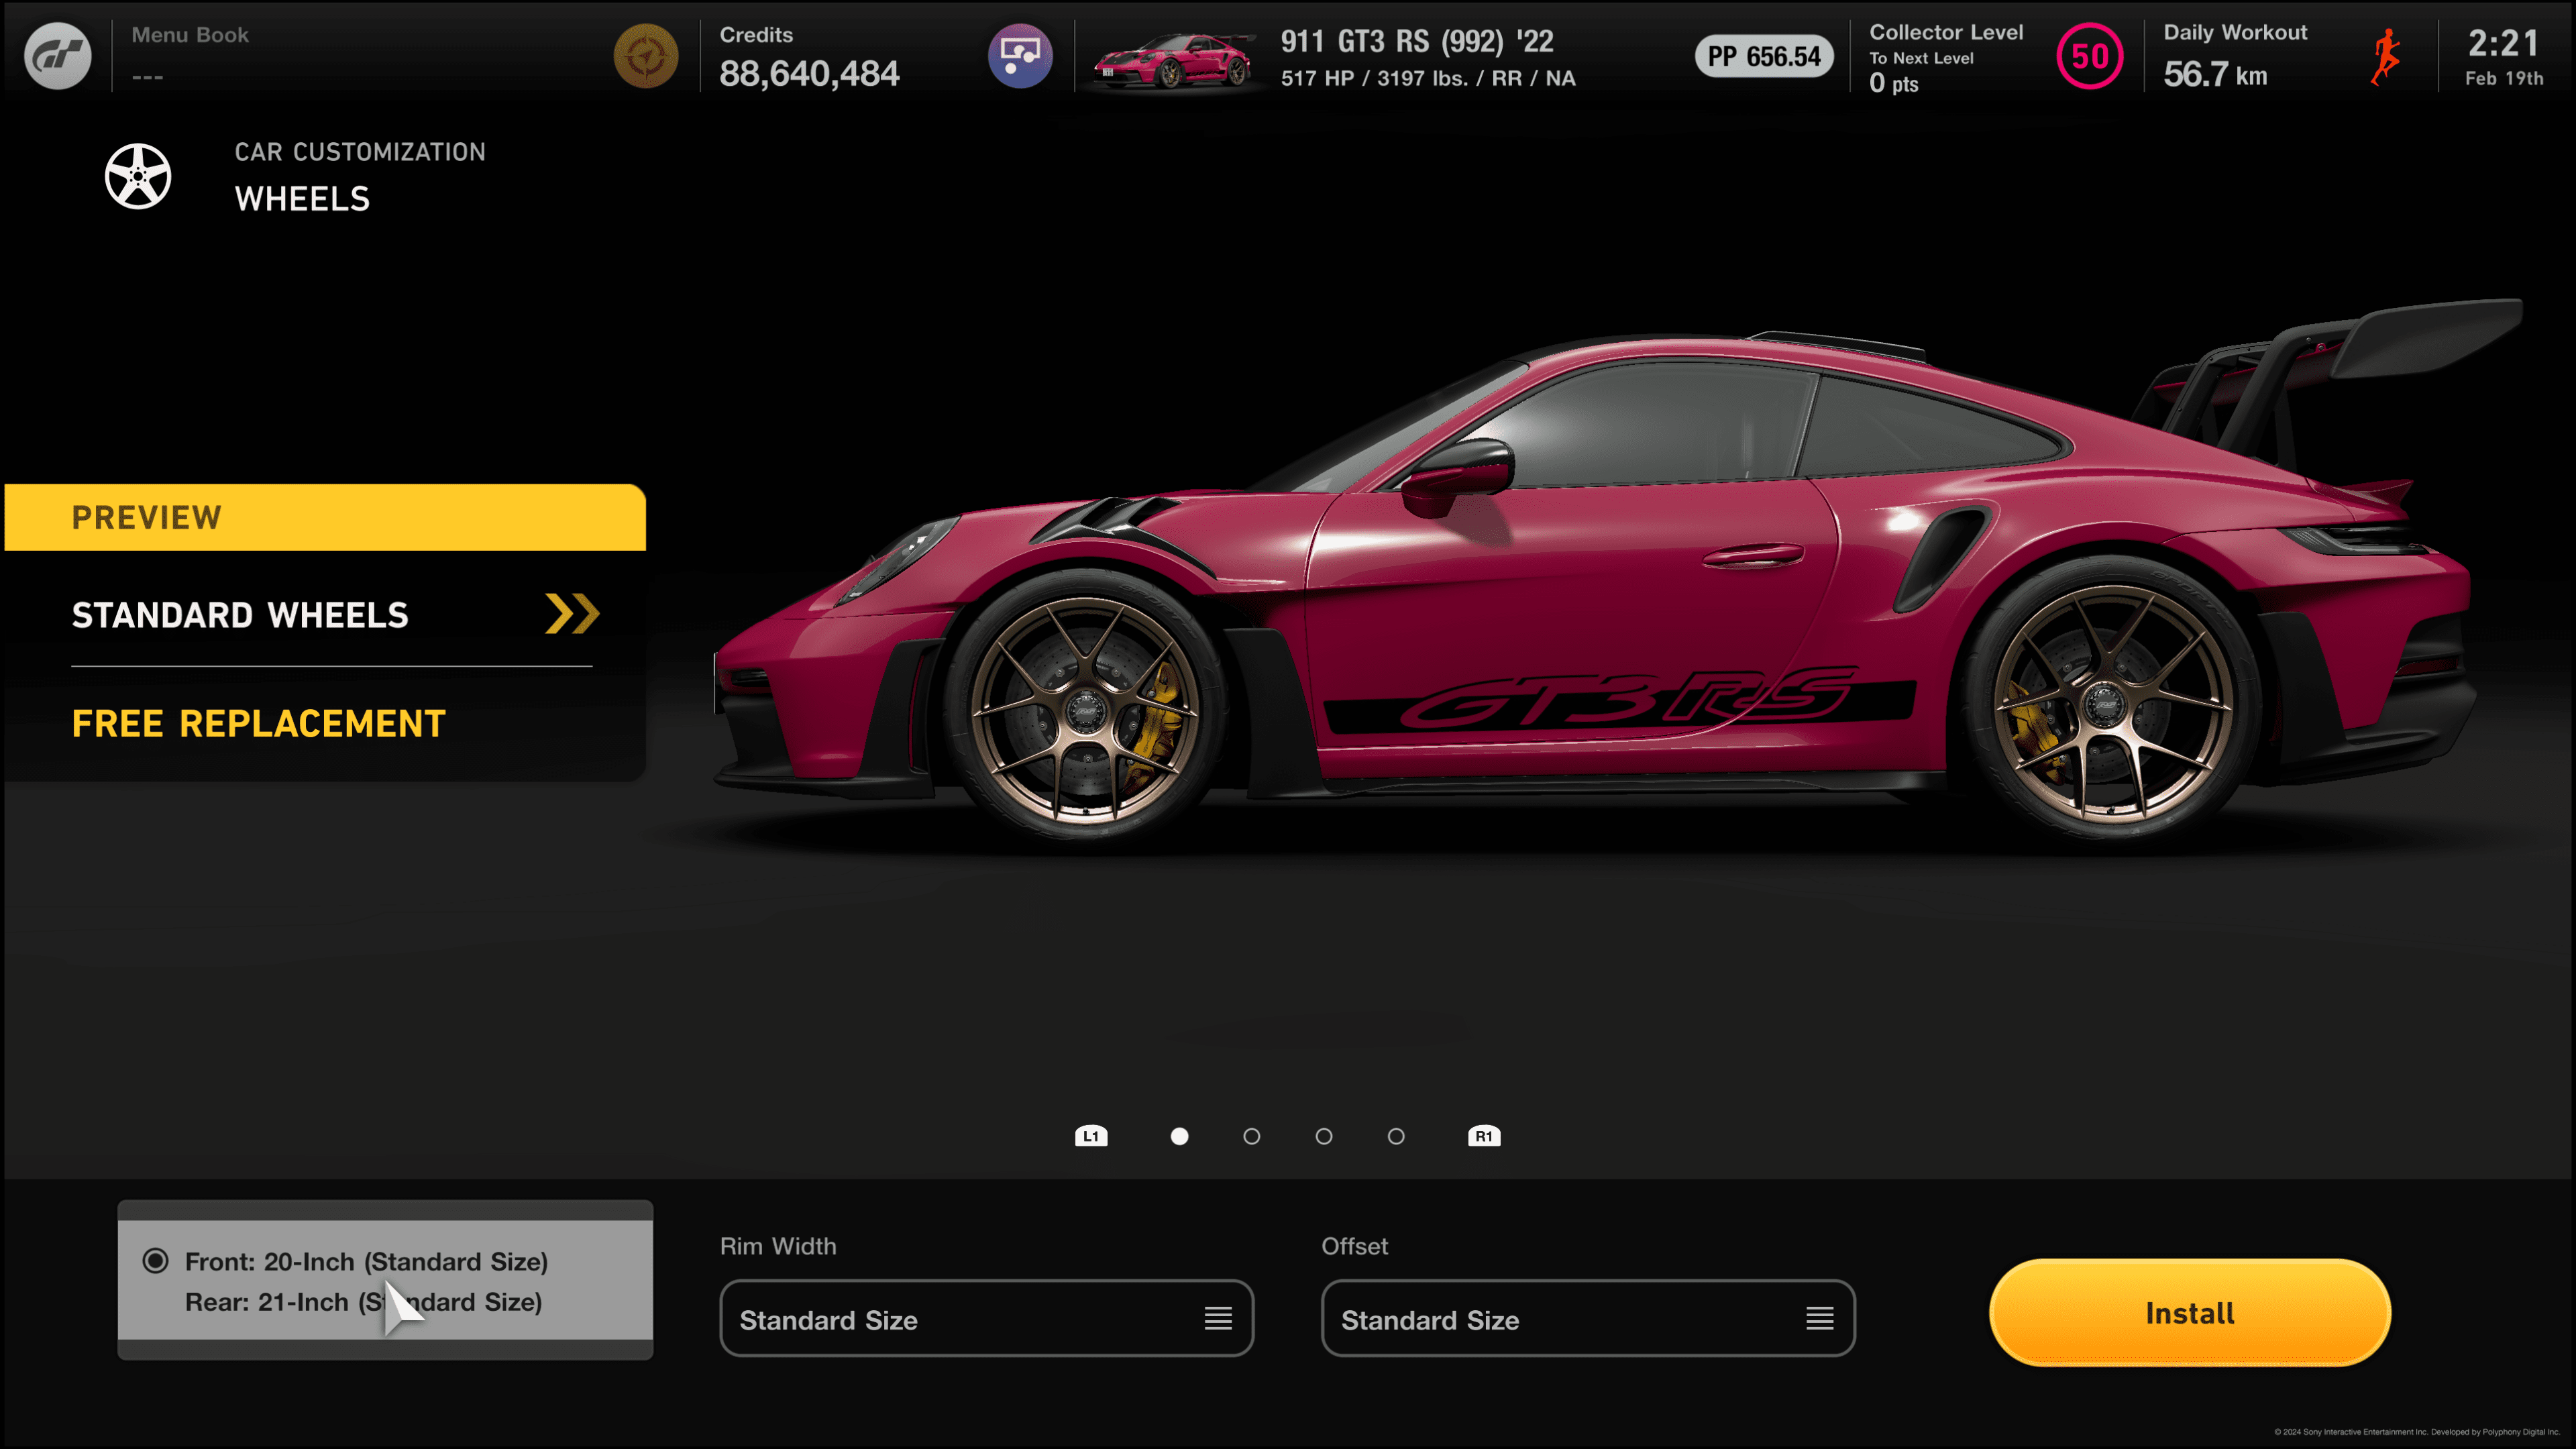The image size is (2576, 1449).
Task: Click the PP 656.54 badge
Action: 1764,56
